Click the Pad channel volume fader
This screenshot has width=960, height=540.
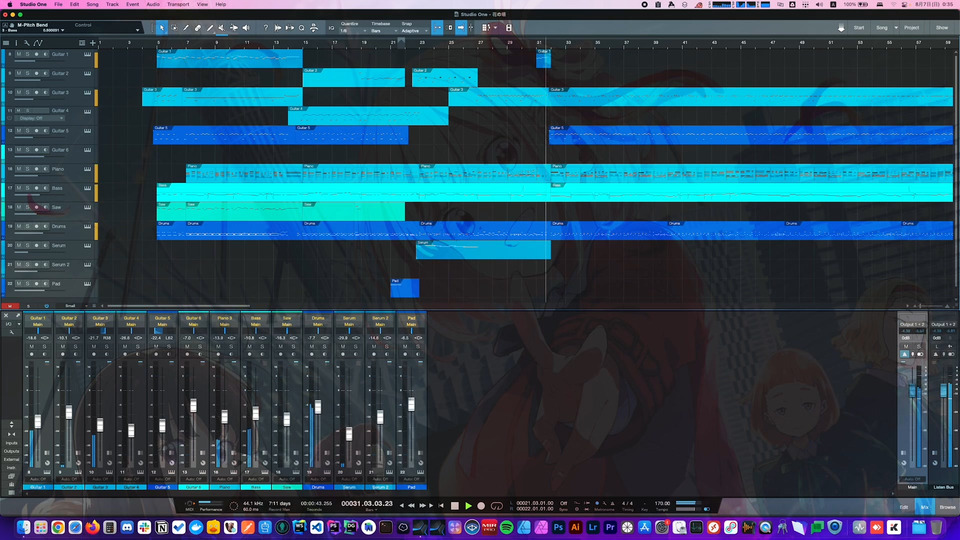click(411, 404)
